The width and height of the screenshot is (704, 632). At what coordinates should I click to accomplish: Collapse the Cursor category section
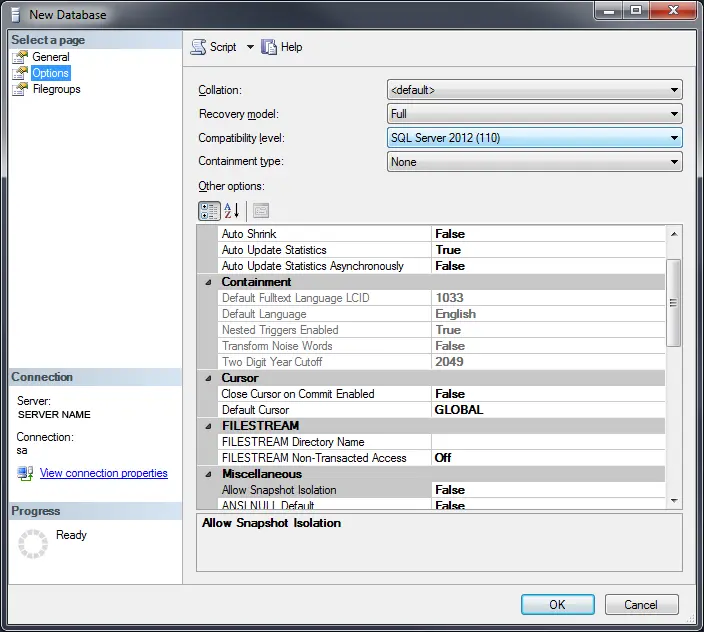209,378
